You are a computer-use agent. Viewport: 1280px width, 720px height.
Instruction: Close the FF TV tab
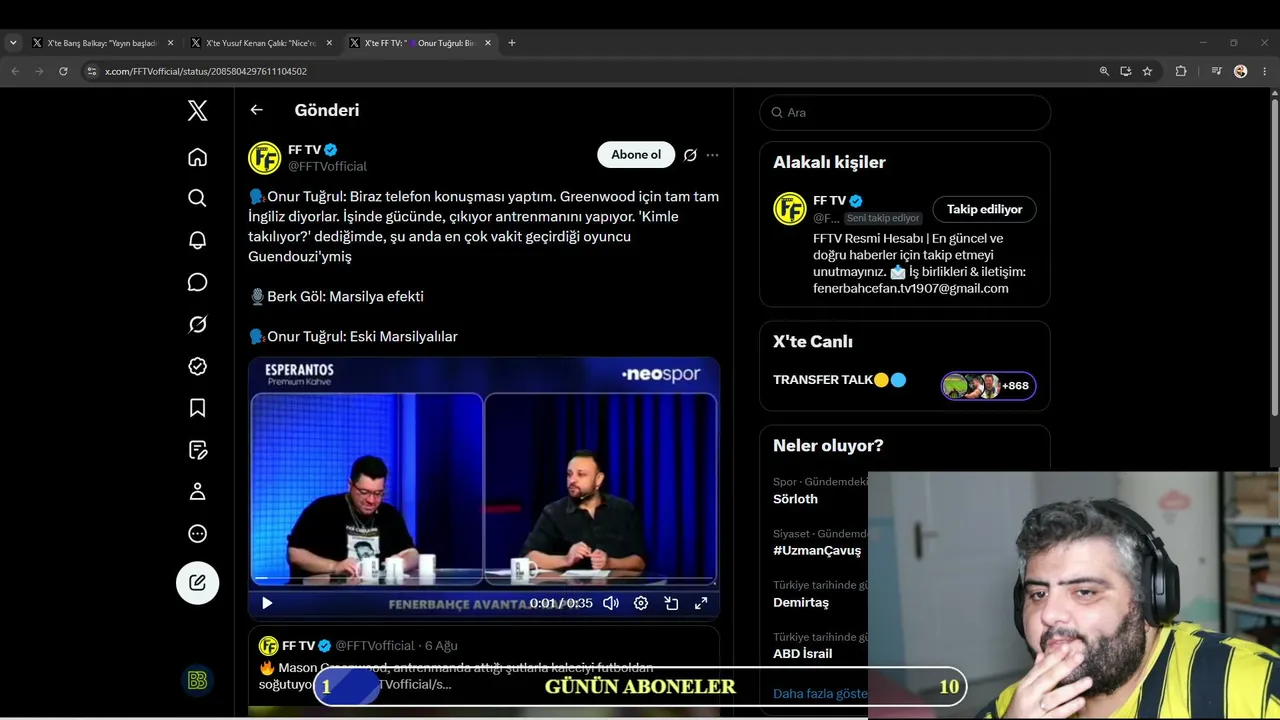click(x=488, y=43)
